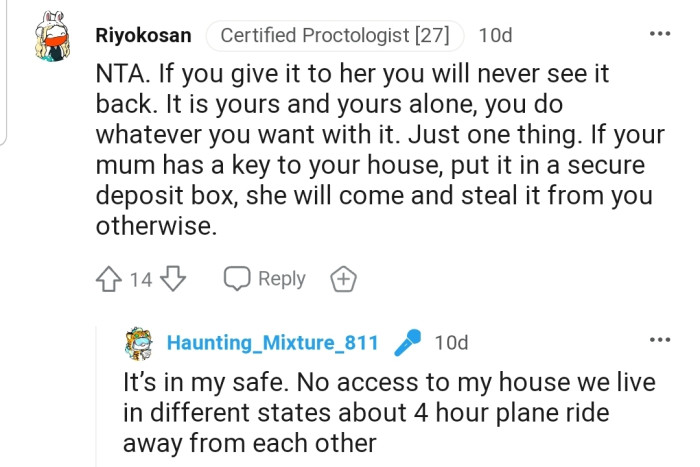Click the blue OP microphone icon
The height and width of the screenshot is (467, 700).
[406, 343]
